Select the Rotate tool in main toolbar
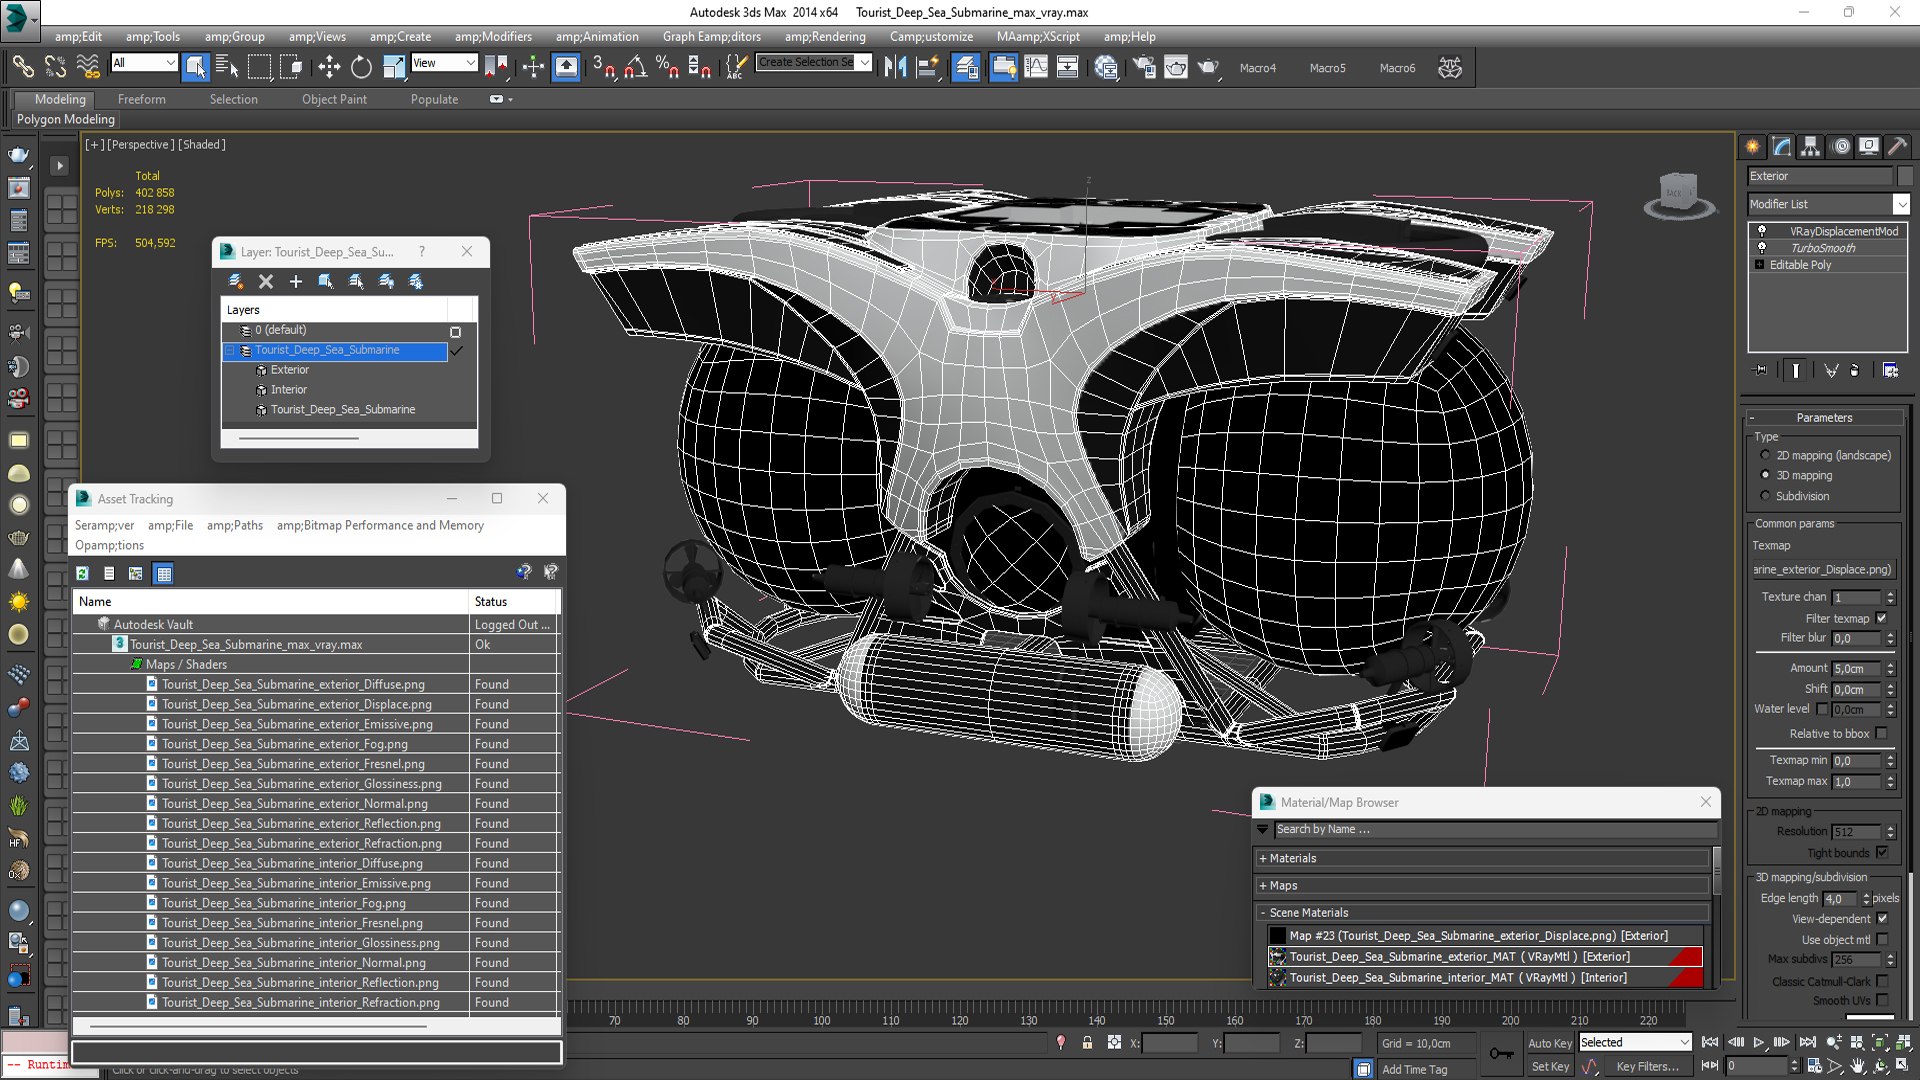Screen dimensions: 1920x1080 [361, 67]
